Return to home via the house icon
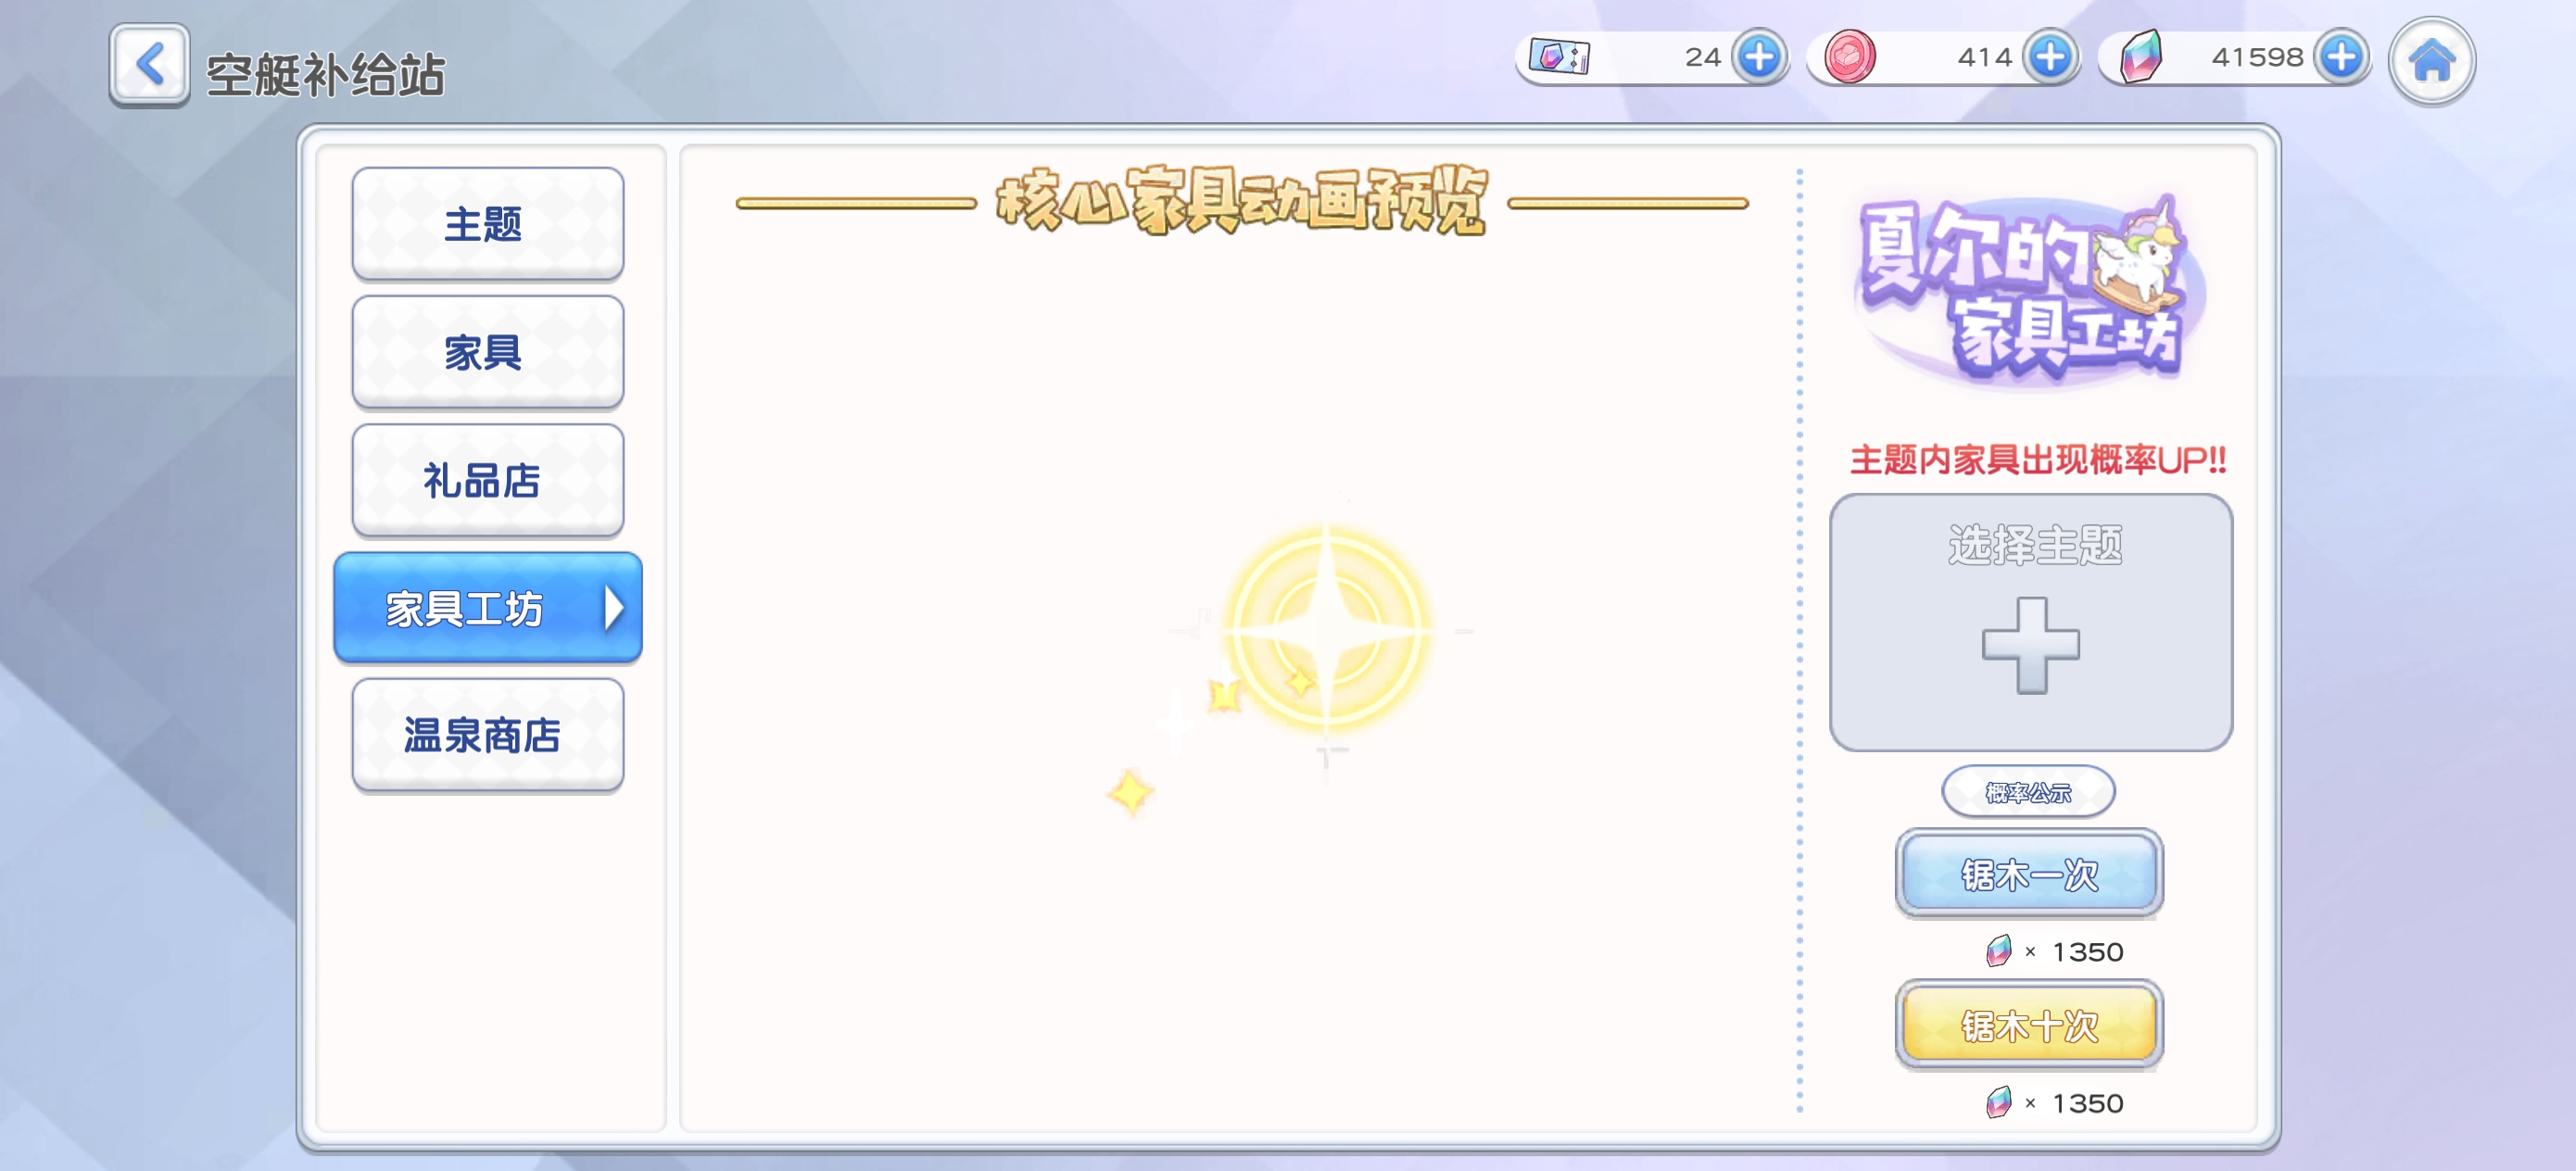Viewport: 2576px width, 1171px height. pyautogui.click(x=2431, y=60)
